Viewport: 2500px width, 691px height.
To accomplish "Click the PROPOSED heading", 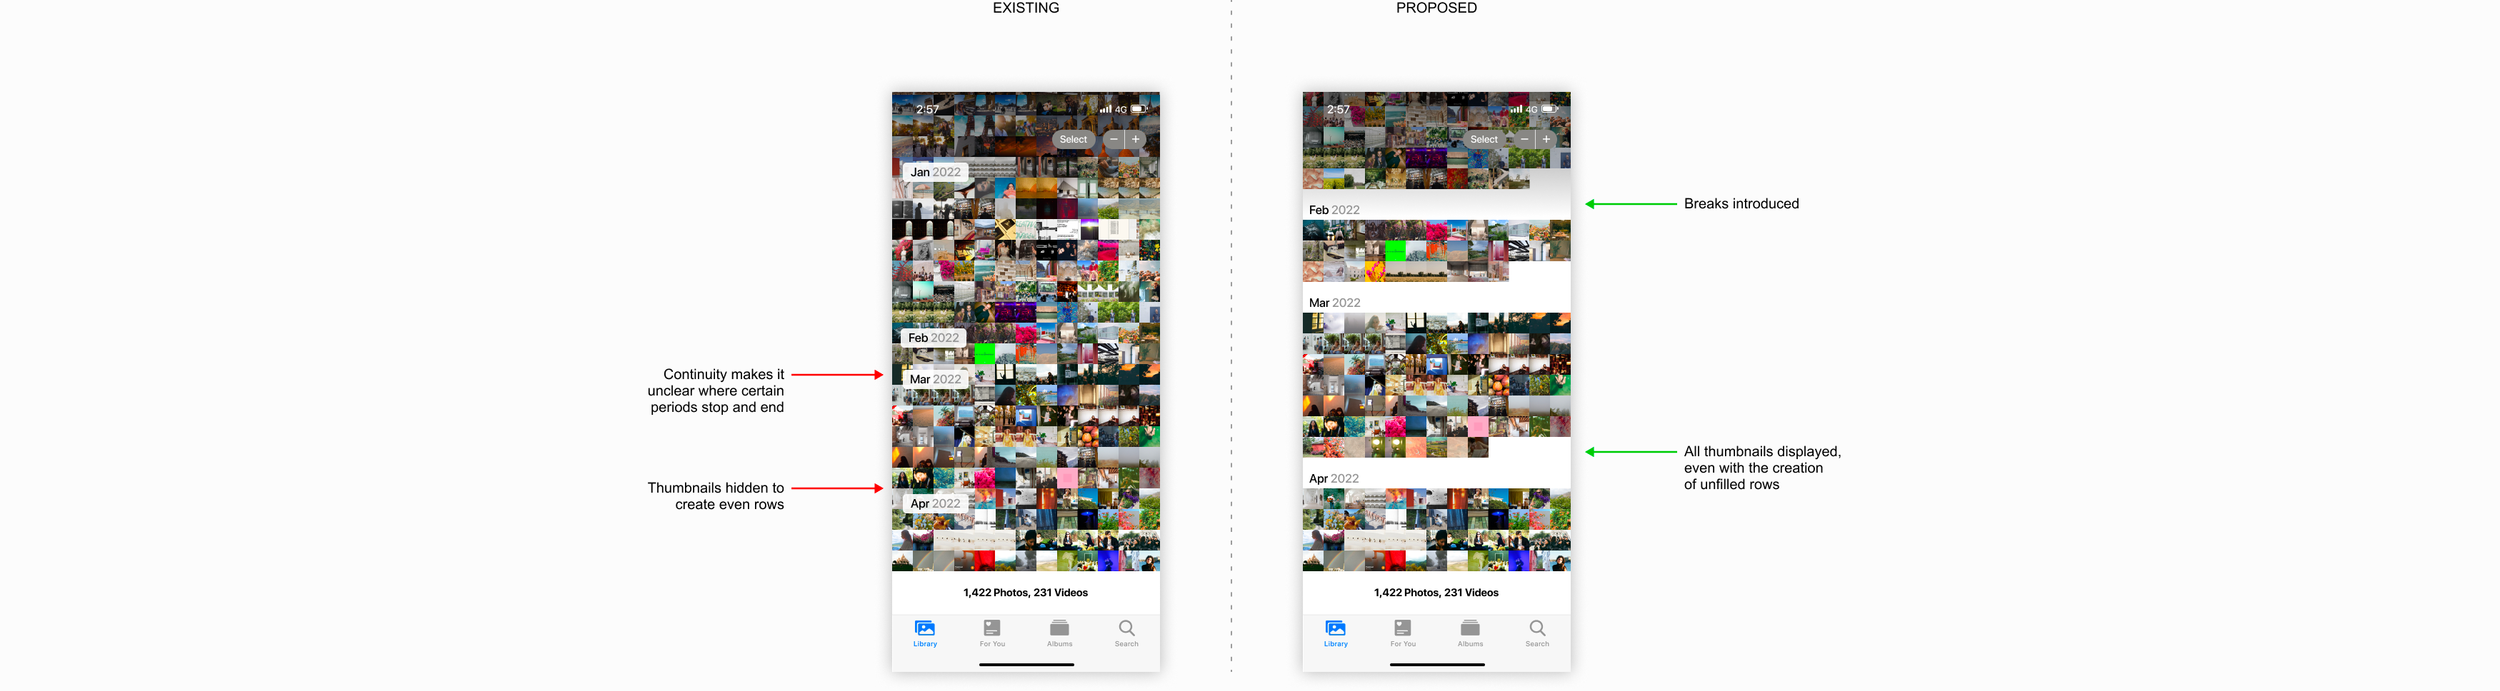I will 1436,8.
